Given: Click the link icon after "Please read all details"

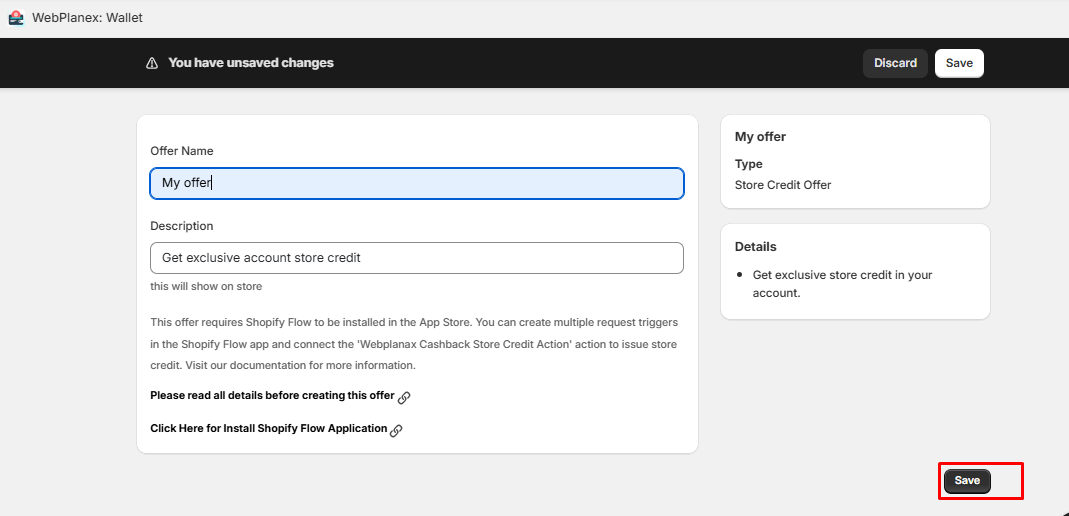Looking at the screenshot, I should tap(404, 397).
